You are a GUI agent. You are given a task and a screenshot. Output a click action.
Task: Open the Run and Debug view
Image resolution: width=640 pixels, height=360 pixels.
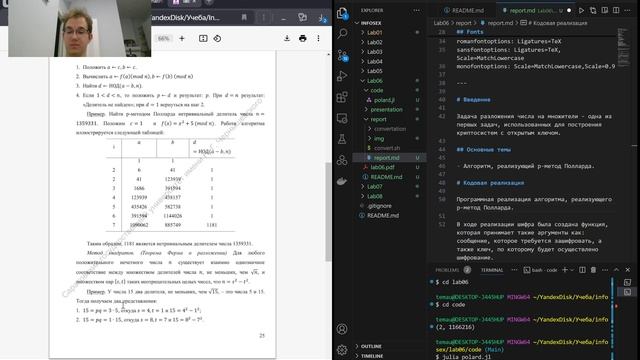coord(342,76)
